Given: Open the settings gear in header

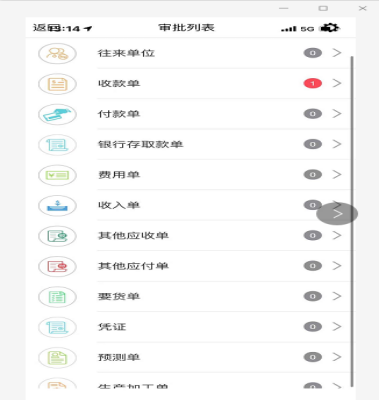Looking at the screenshot, I should point(330,28).
